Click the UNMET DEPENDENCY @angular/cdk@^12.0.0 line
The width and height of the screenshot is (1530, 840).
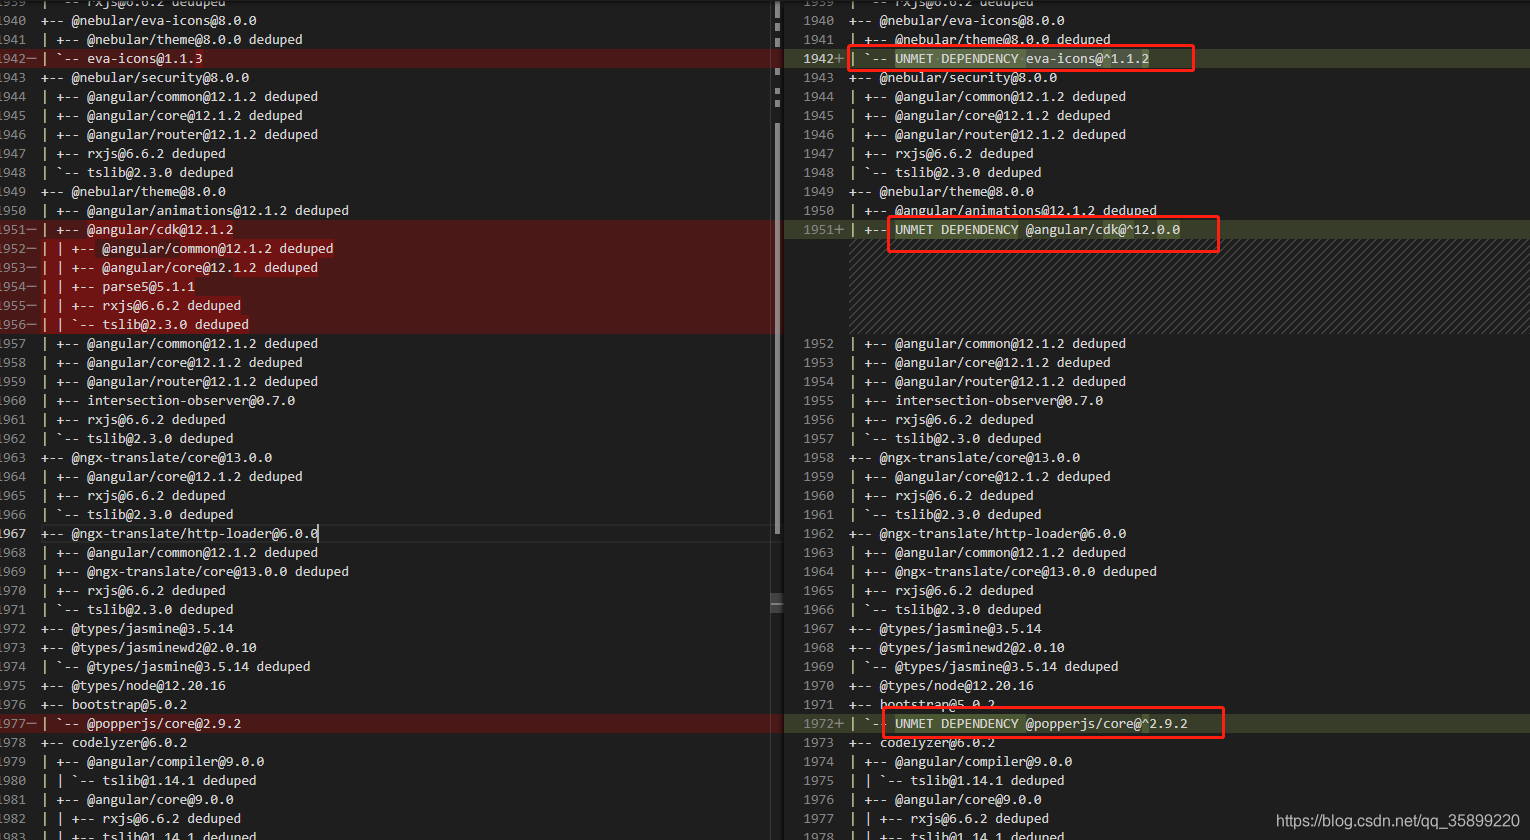coord(1037,230)
